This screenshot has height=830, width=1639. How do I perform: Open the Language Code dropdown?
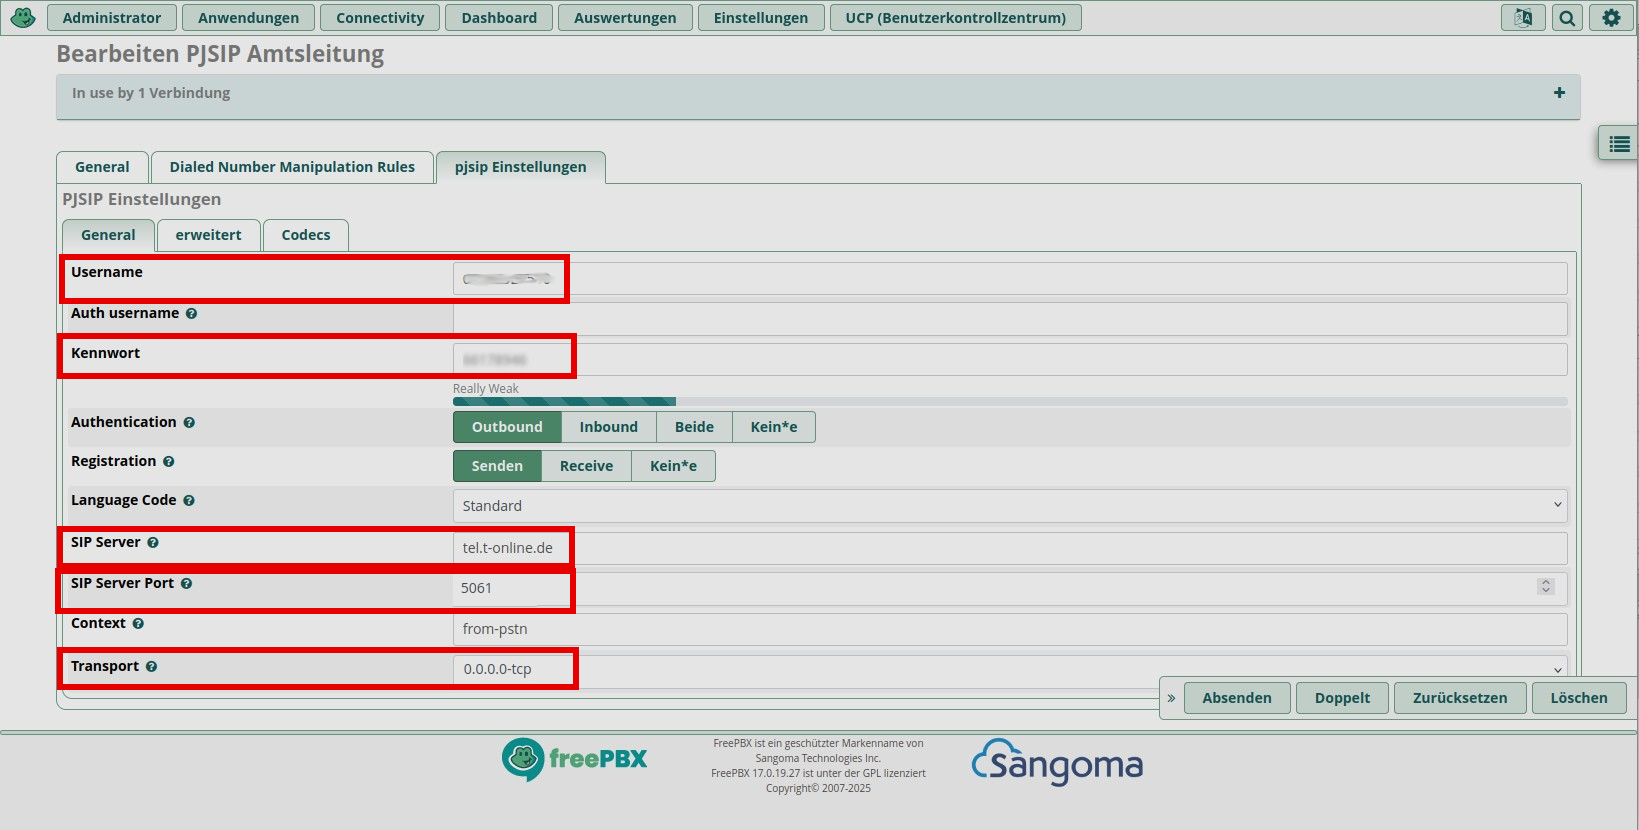pyautogui.click(x=1009, y=506)
